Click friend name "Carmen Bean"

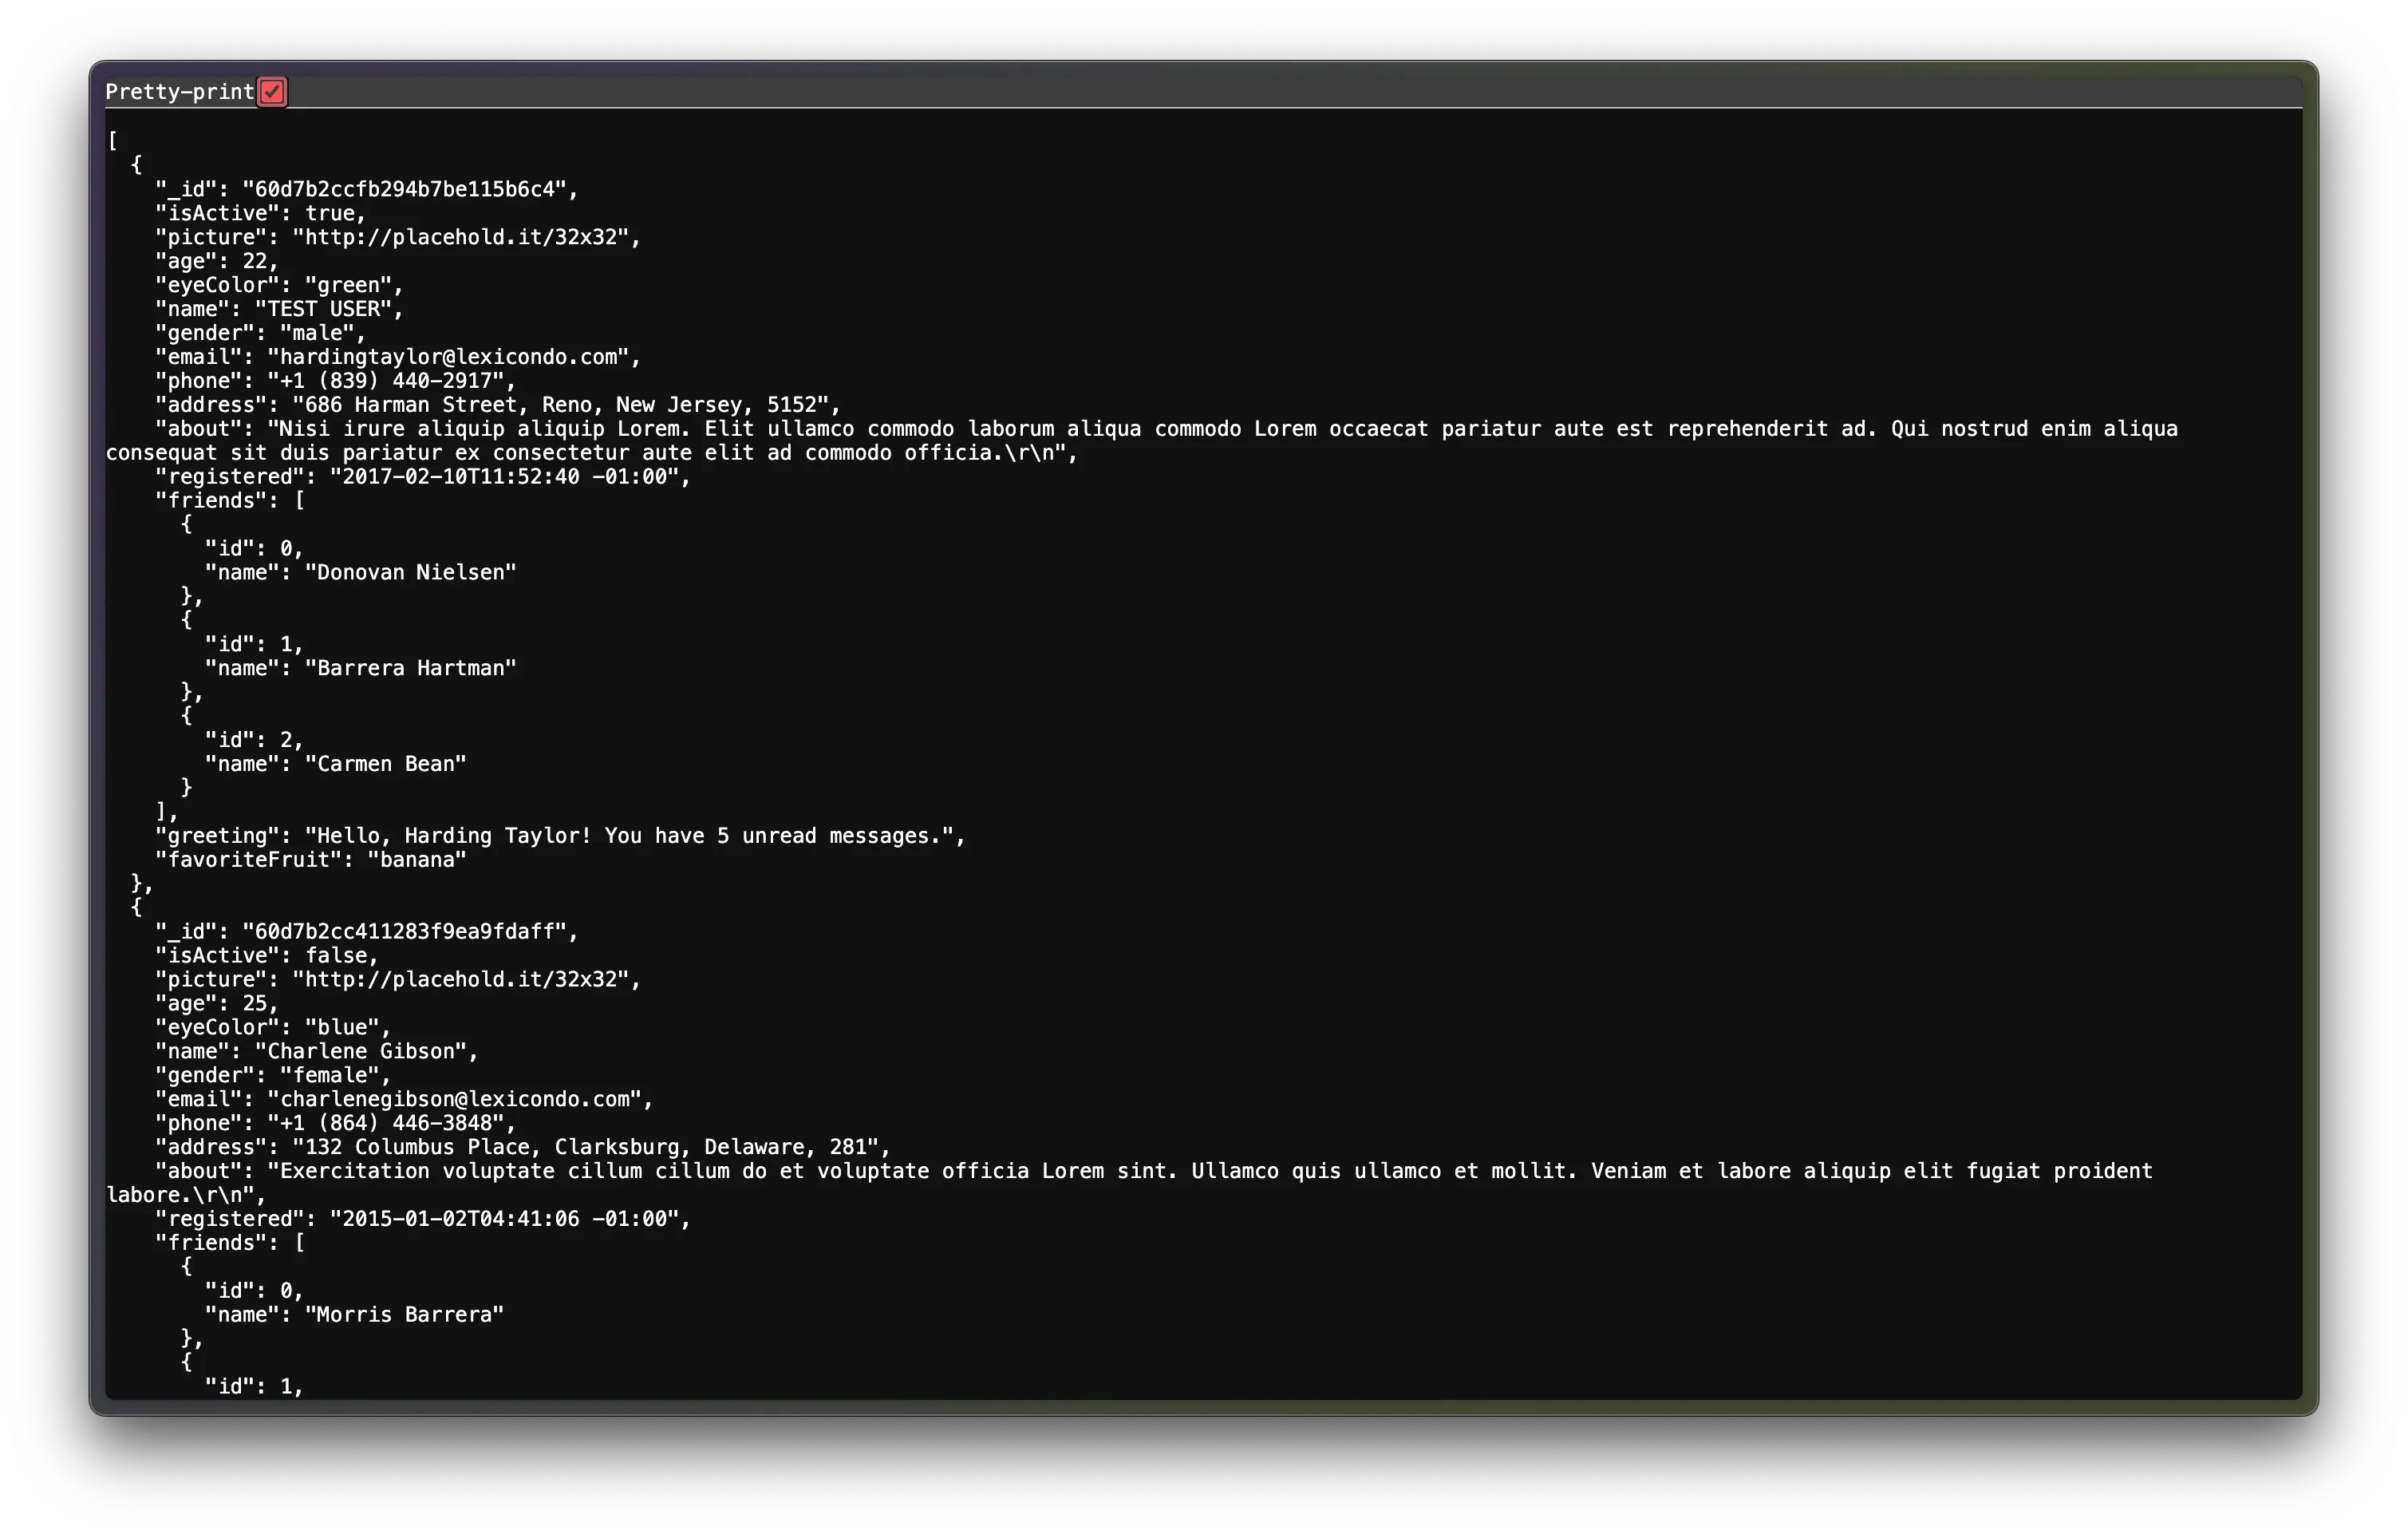point(386,764)
